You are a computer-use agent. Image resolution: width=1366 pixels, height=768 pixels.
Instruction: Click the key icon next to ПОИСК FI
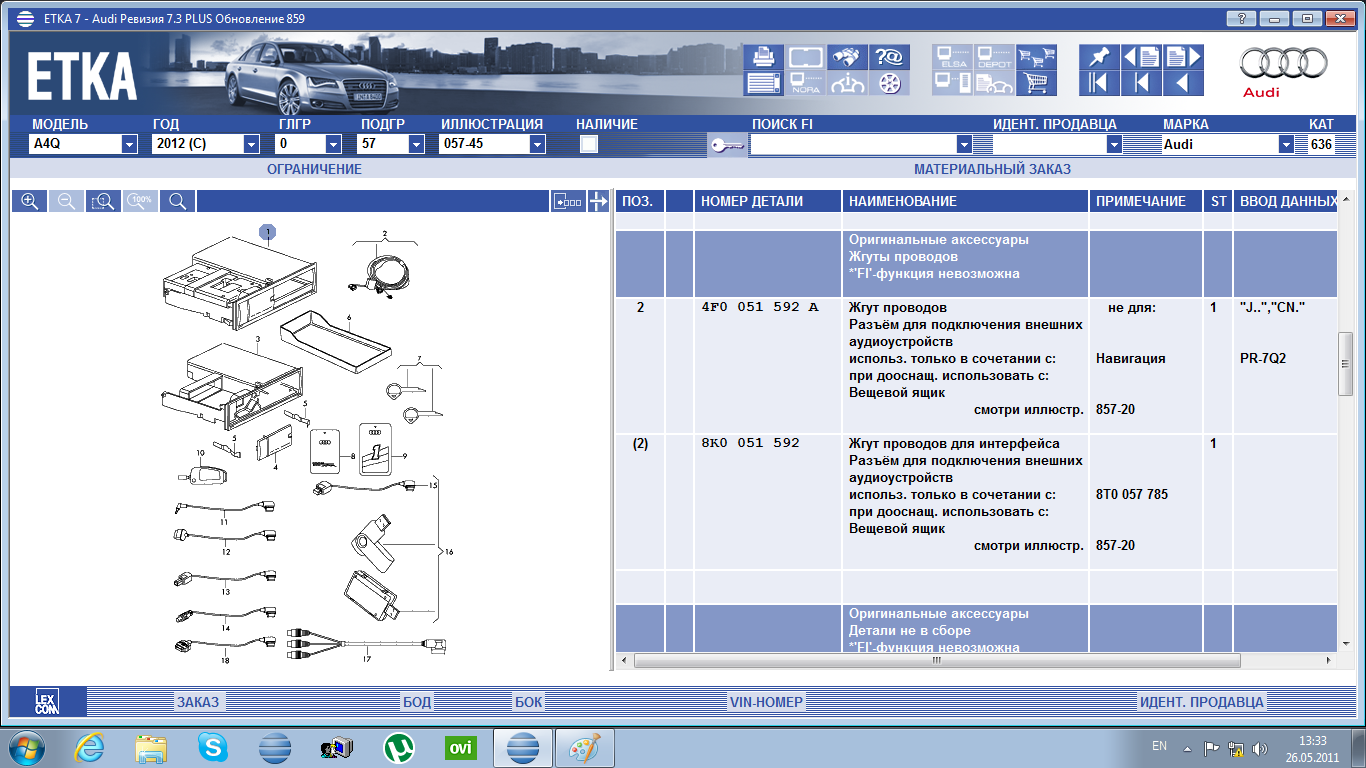726,144
